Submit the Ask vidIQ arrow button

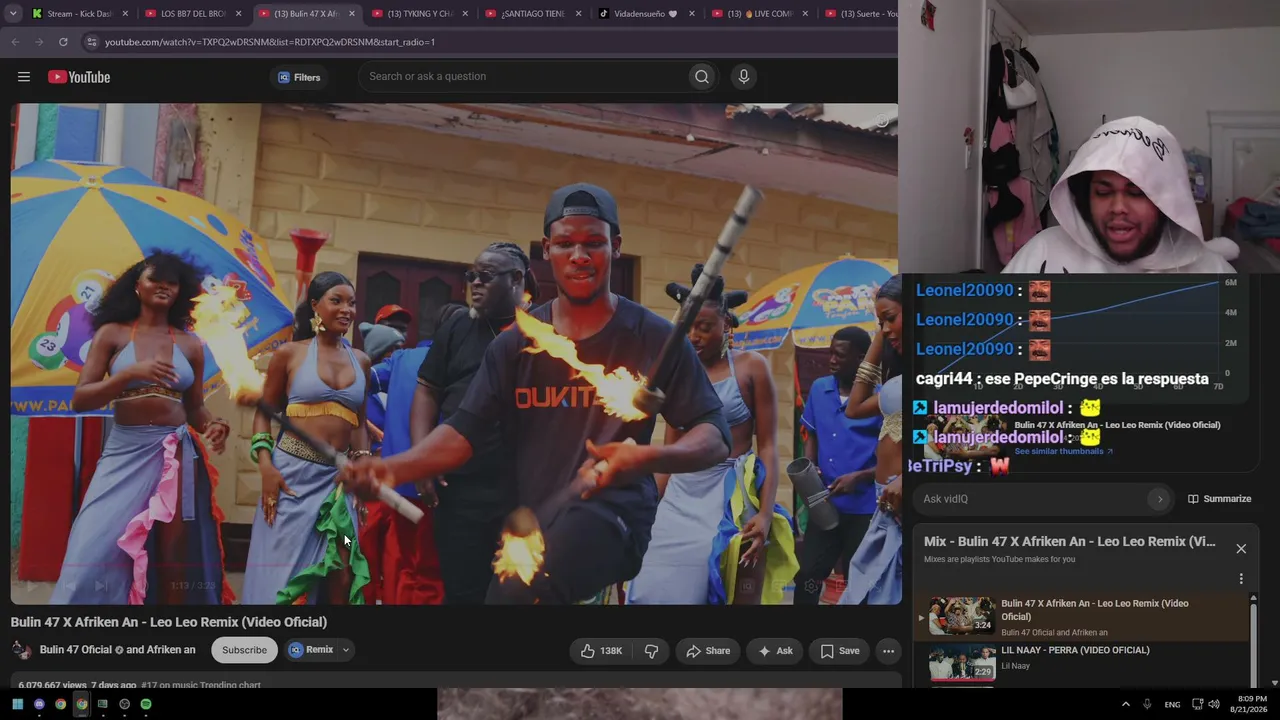[1160, 499]
